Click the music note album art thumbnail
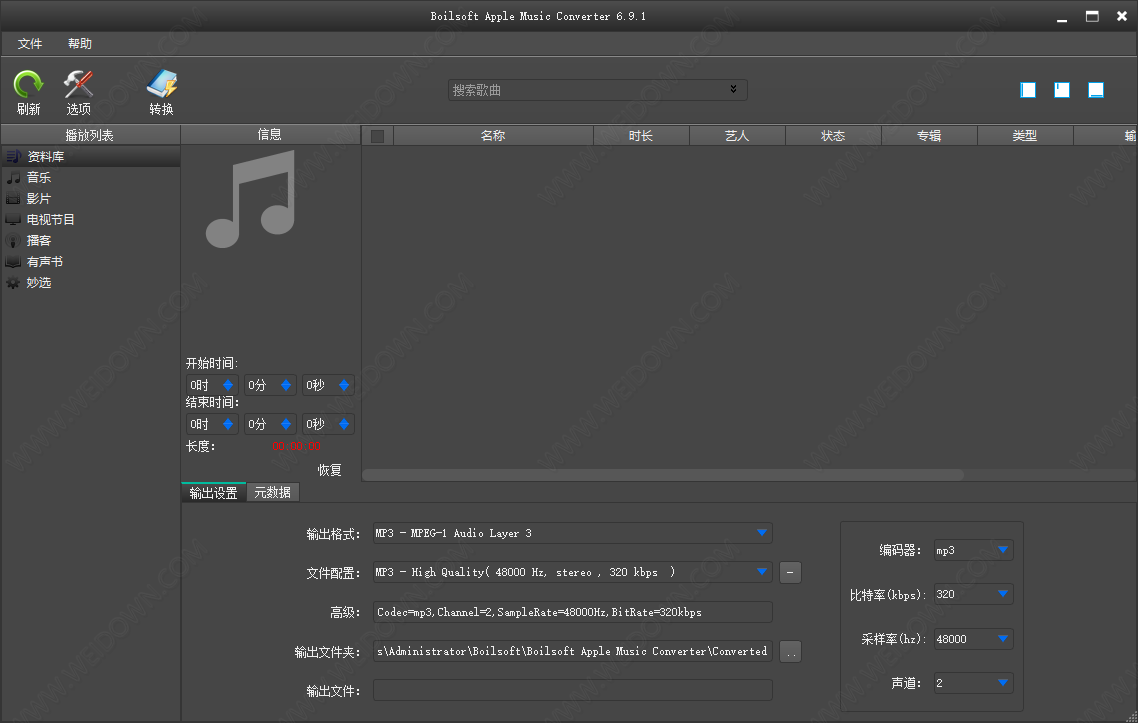This screenshot has height=723, width=1138. (251, 199)
